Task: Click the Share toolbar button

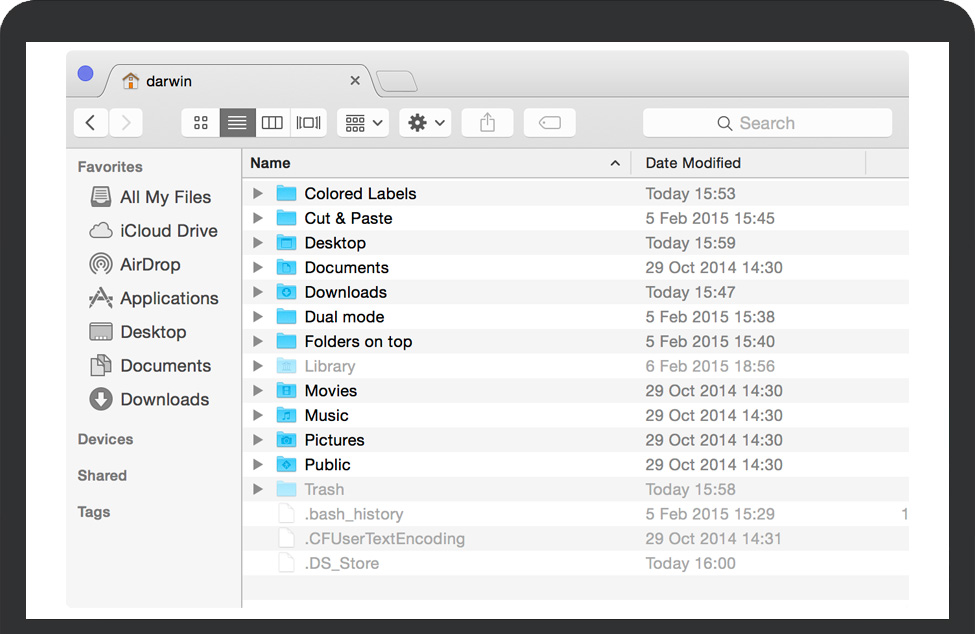Action: (487, 123)
